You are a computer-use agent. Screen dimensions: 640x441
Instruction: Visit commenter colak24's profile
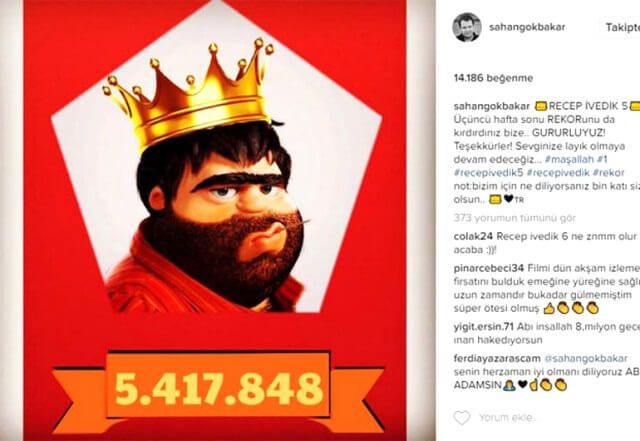473,236
